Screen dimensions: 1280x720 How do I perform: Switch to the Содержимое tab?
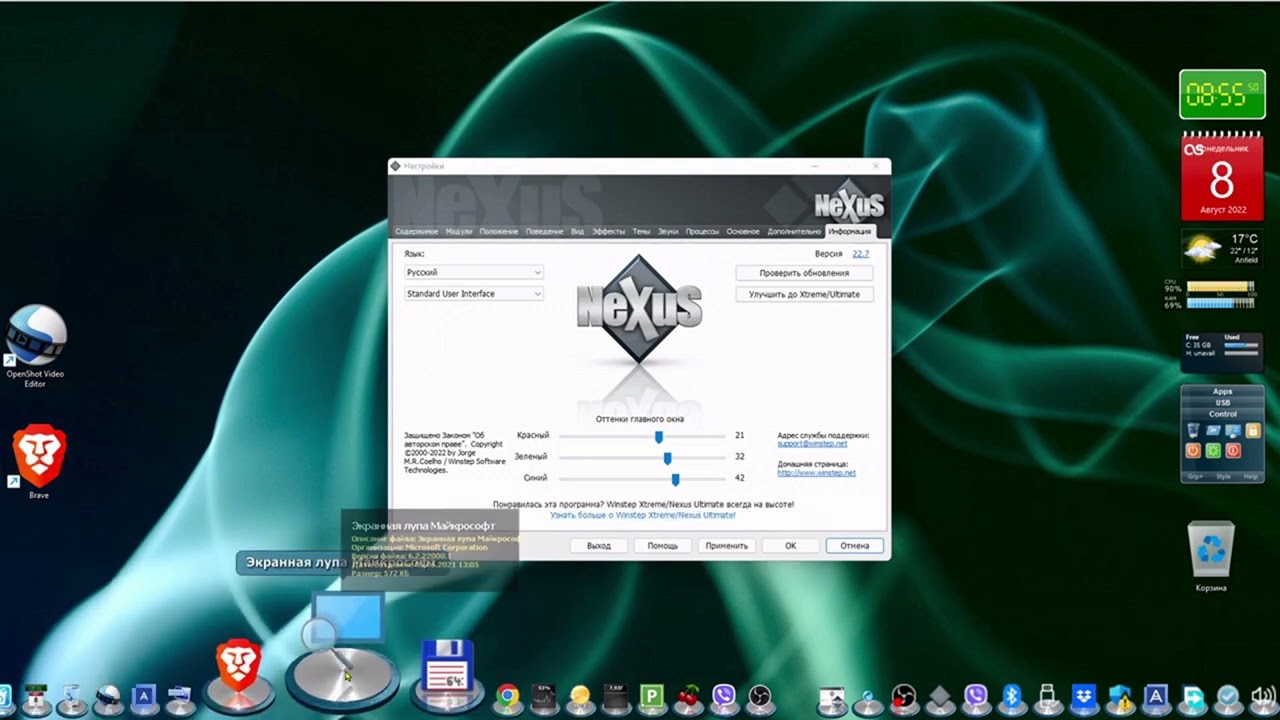tap(416, 231)
